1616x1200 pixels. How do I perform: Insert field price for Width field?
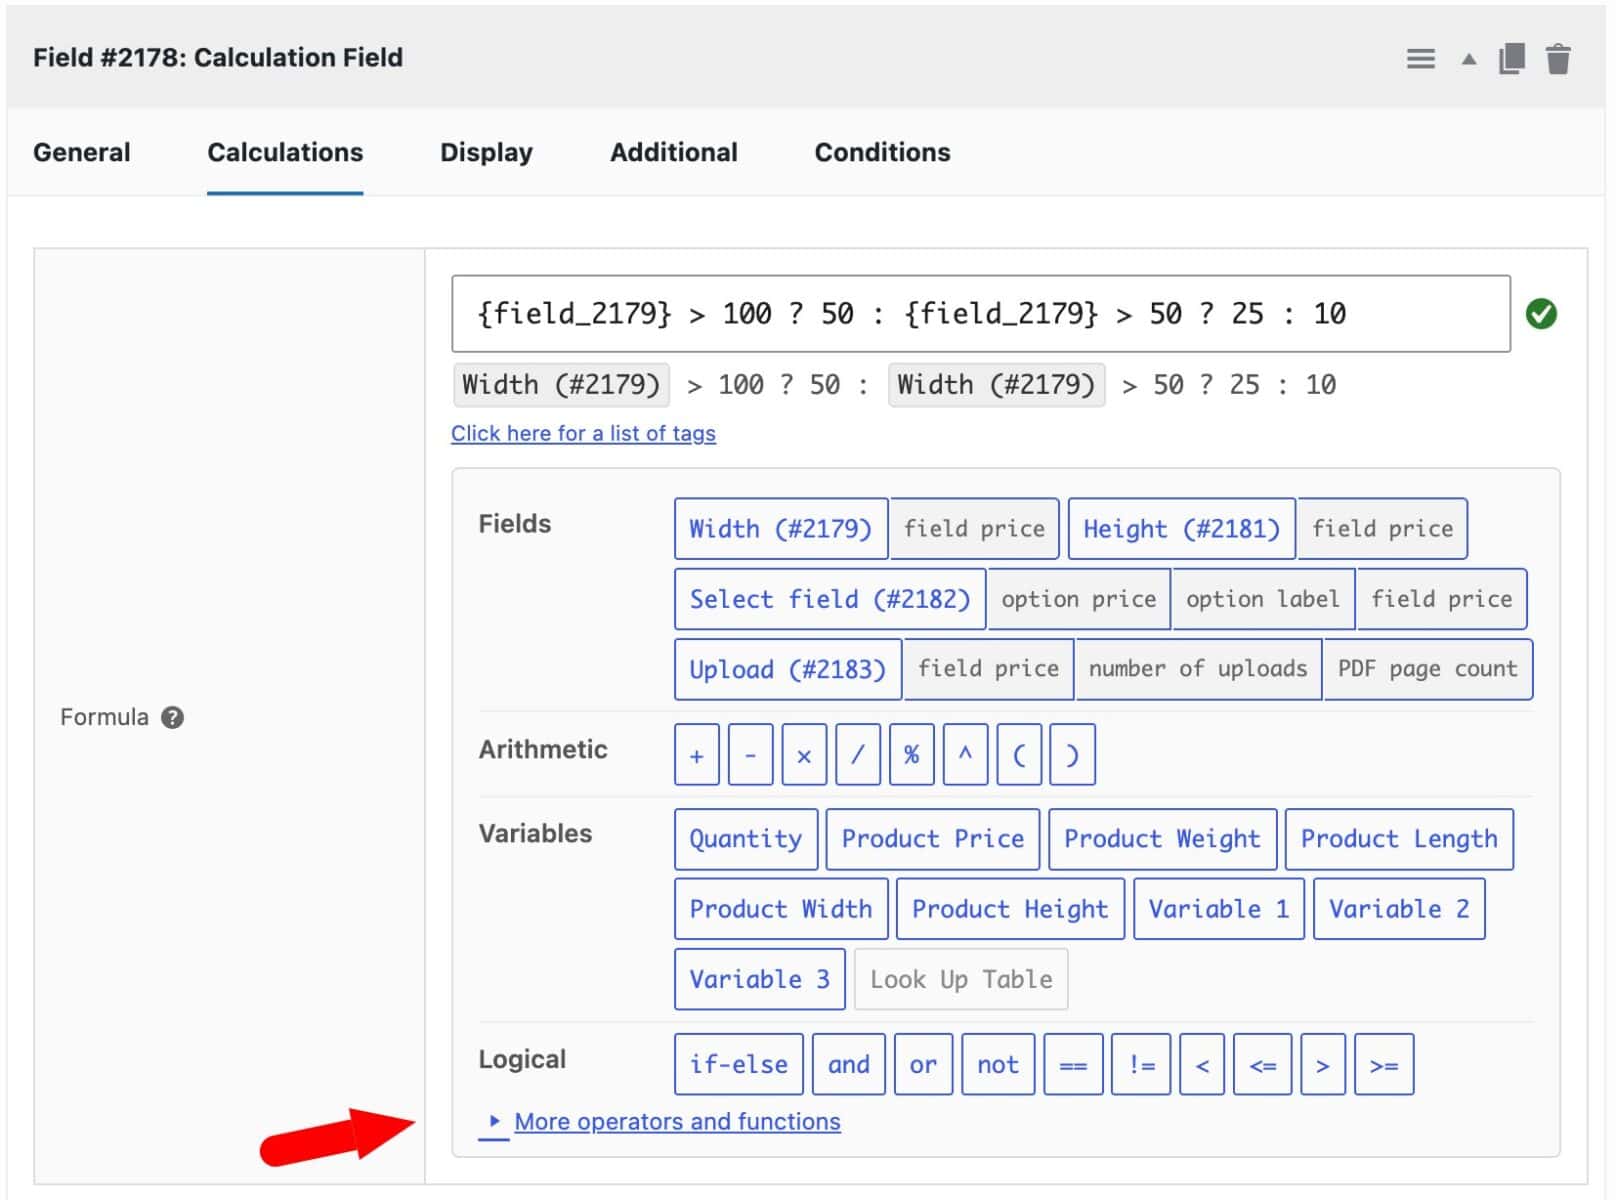pyautogui.click(x=974, y=529)
